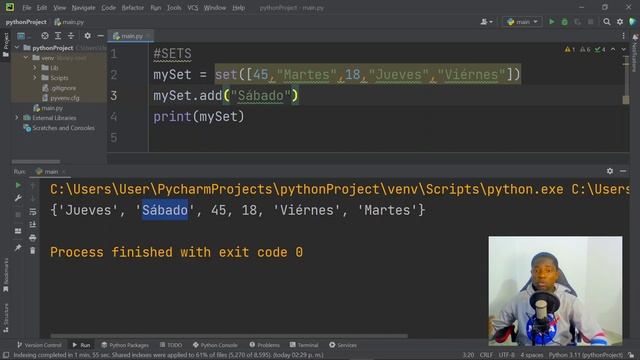Open the Python Packages tool window
The image size is (640, 360).
point(125,345)
